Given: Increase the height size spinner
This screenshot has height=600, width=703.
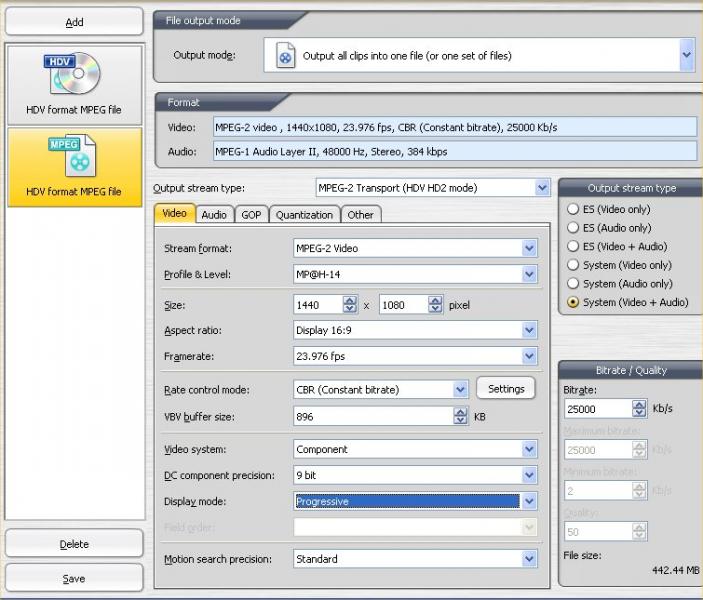Looking at the screenshot, I should 436,300.
